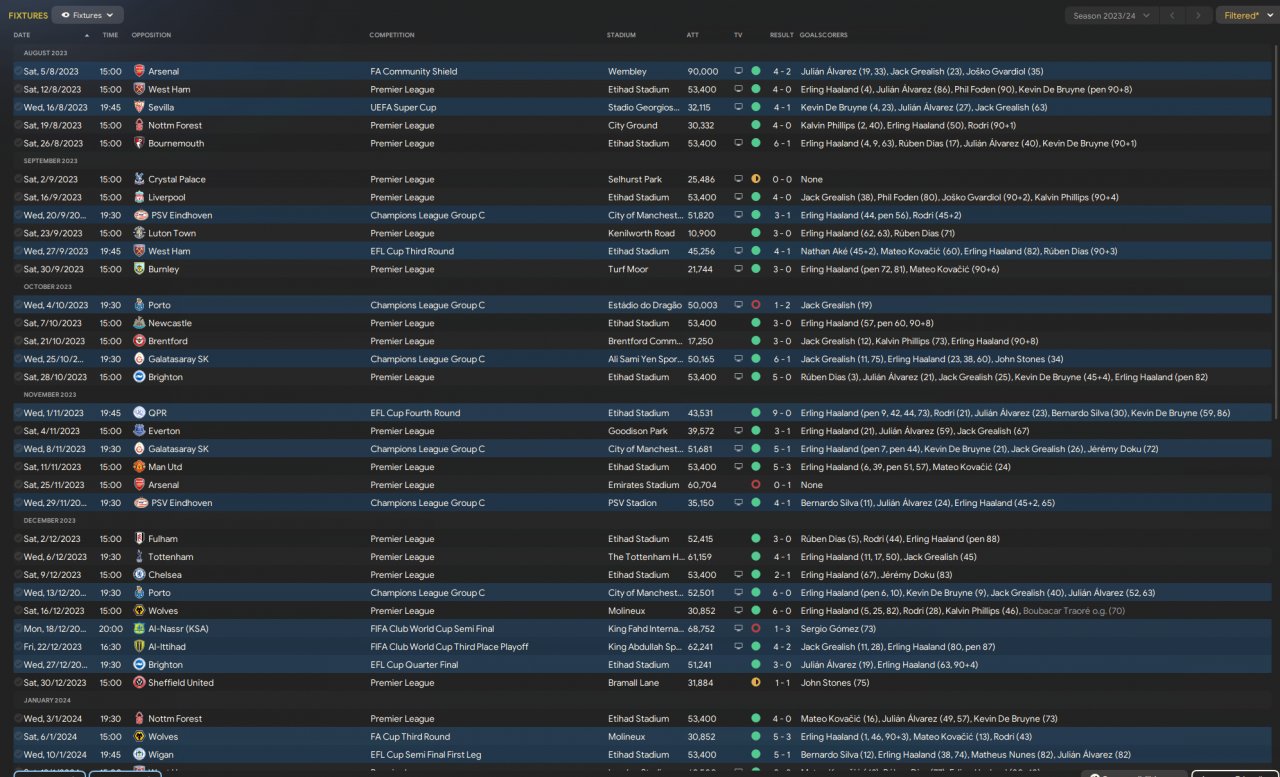Click the TV icon on the Man Utd row
1280x777 pixels.
[x=739, y=468]
